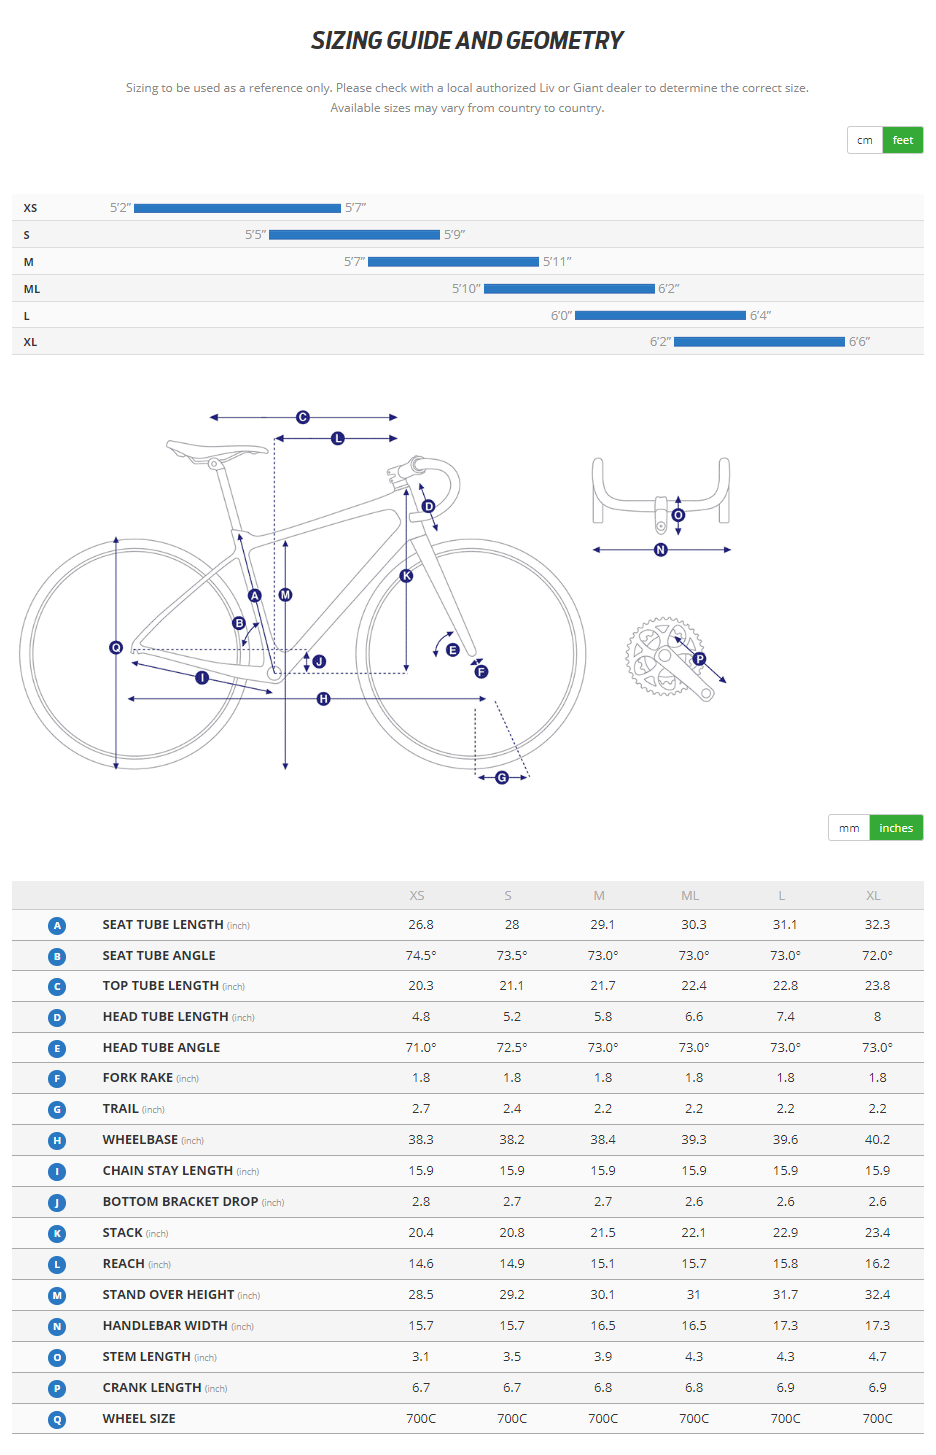This screenshot has width=936, height=1455.
Task: Switch height units to cm
Action: tap(864, 140)
